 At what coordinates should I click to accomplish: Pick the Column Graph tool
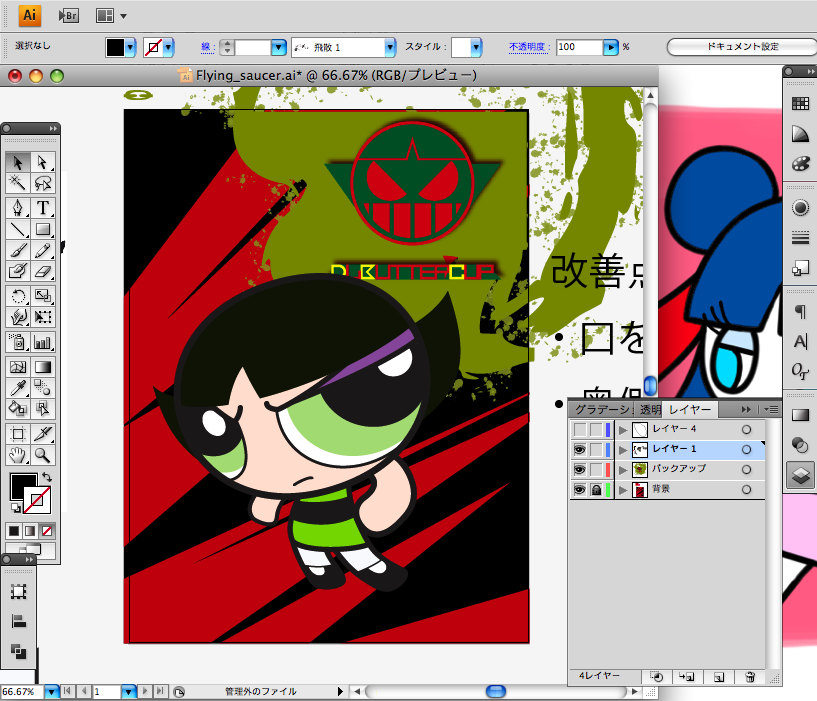pyautogui.click(x=43, y=342)
